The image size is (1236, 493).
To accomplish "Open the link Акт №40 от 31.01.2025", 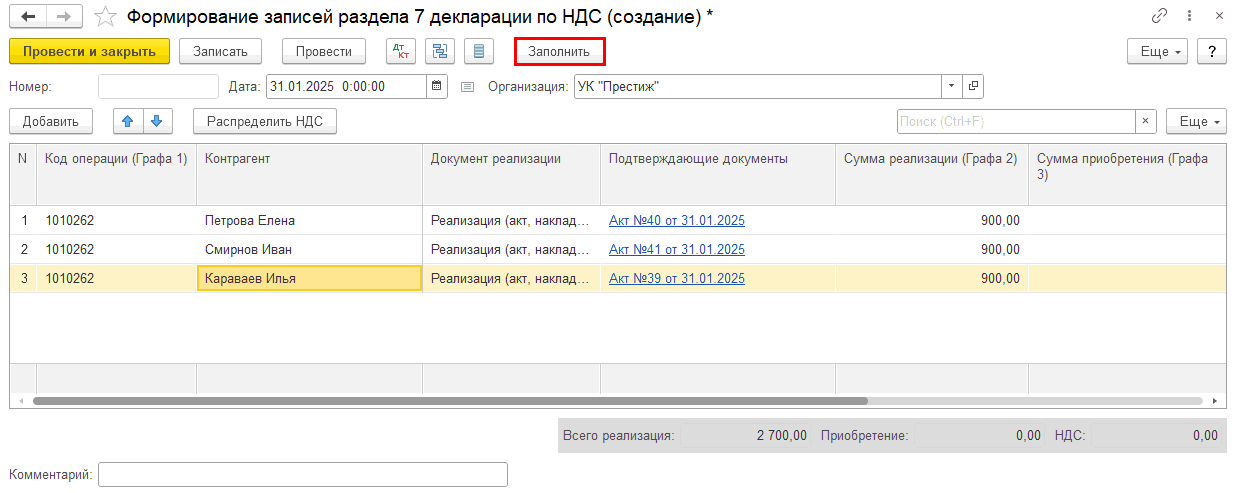I will (x=676, y=221).
